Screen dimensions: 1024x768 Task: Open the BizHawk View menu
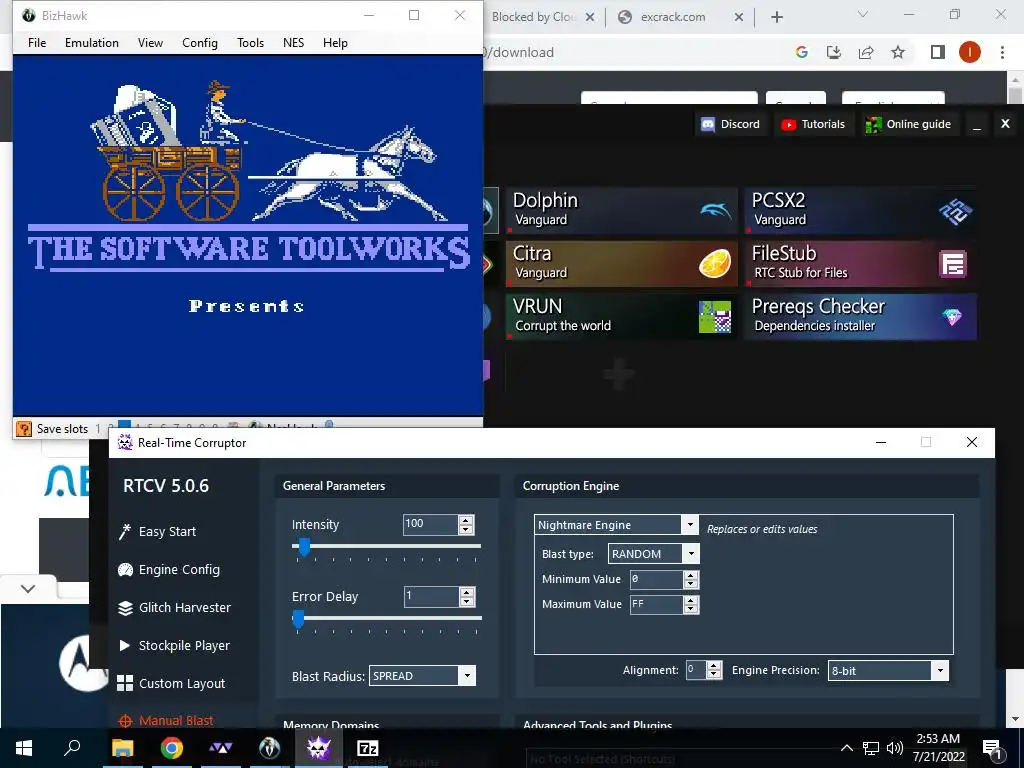[150, 43]
